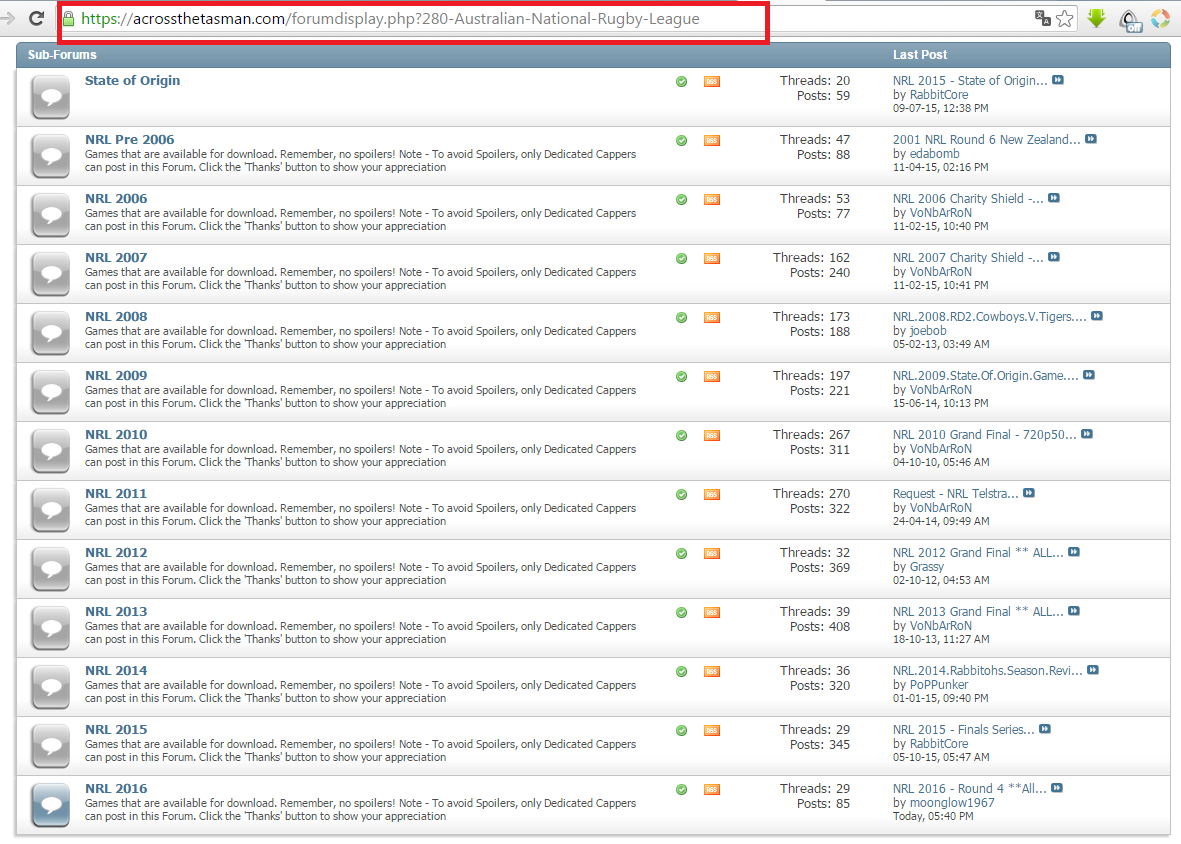This screenshot has width=1181, height=844.
Task: Open RSS feed for NRL 2016
Action: pyautogui.click(x=712, y=790)
